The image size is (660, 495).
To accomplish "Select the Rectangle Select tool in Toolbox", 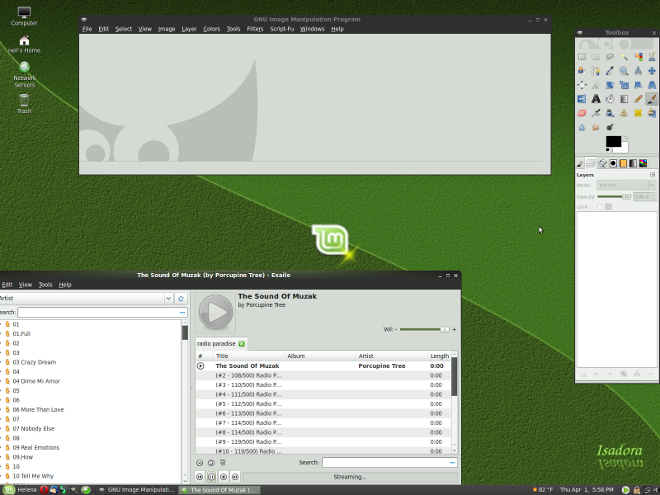I will [582, 57].
